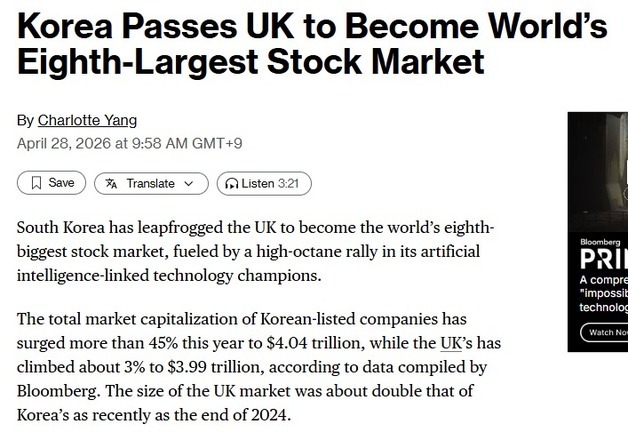Open author Charlotte Yang's profile link
This screenshot has height=439, width=628.
[x=87, y=120]
